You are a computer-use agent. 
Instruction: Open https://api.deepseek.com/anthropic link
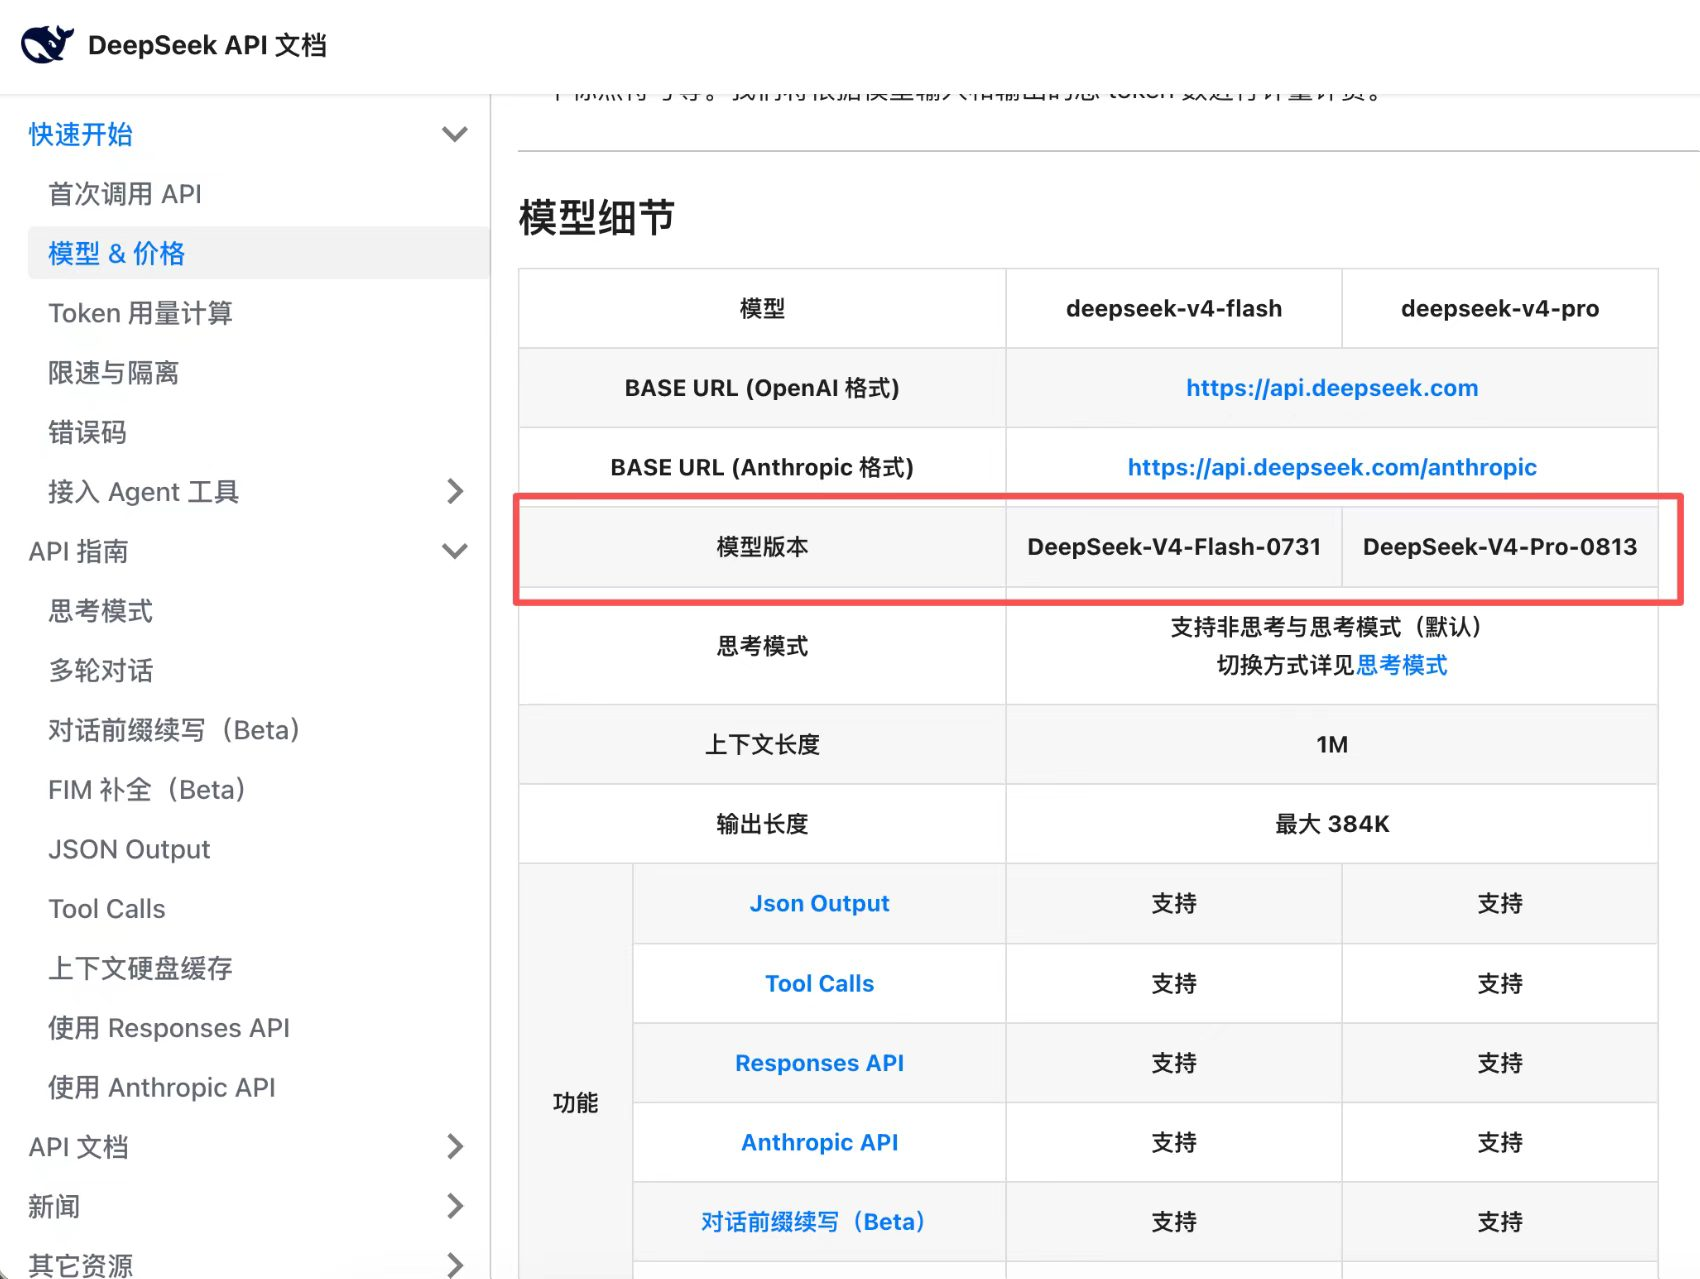(x=1332, y=467)
